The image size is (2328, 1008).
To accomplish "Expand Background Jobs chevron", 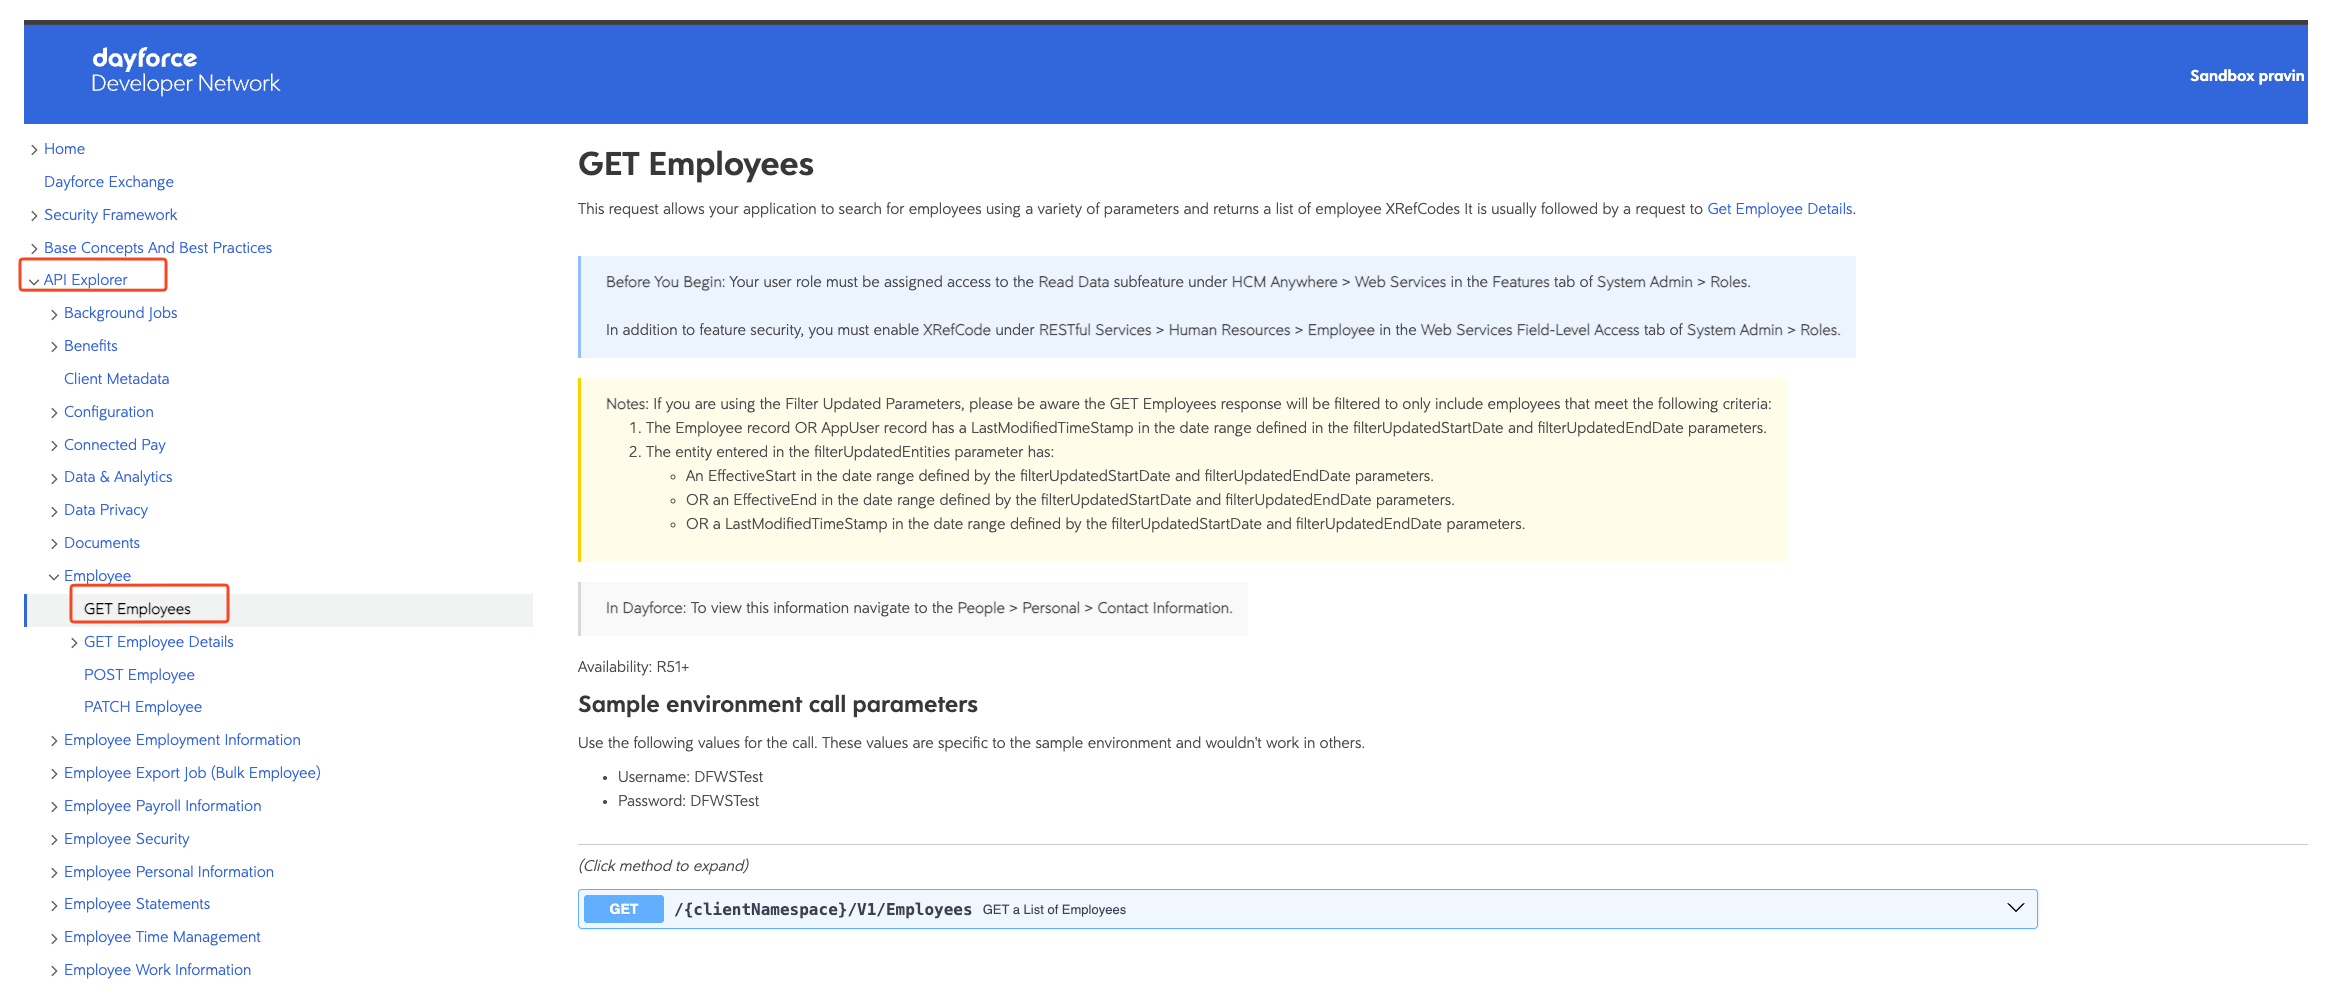I will [x=54, y=314].
